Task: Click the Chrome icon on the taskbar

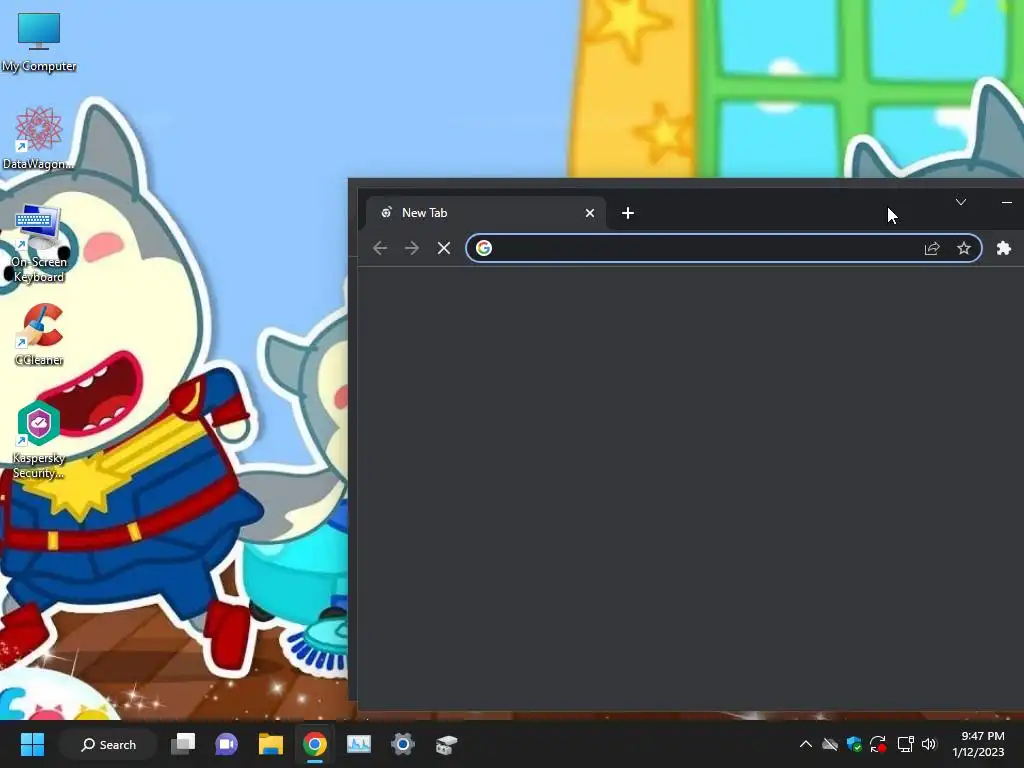Action: click(315, 744)
